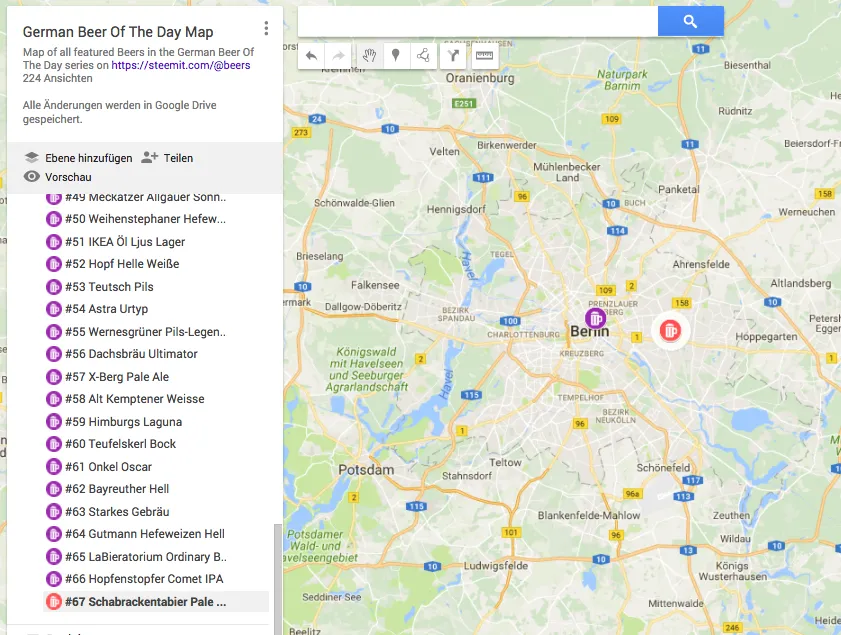Click the map title German Beer Of The Day Map
Screen dimensions: 841x635
click(x=118, y=32)
